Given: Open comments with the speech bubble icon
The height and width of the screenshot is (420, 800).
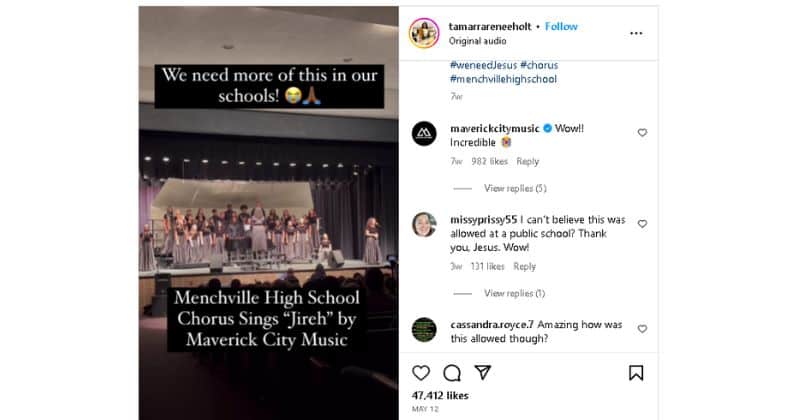Looking at the screenshot, I should coord(452,373).
